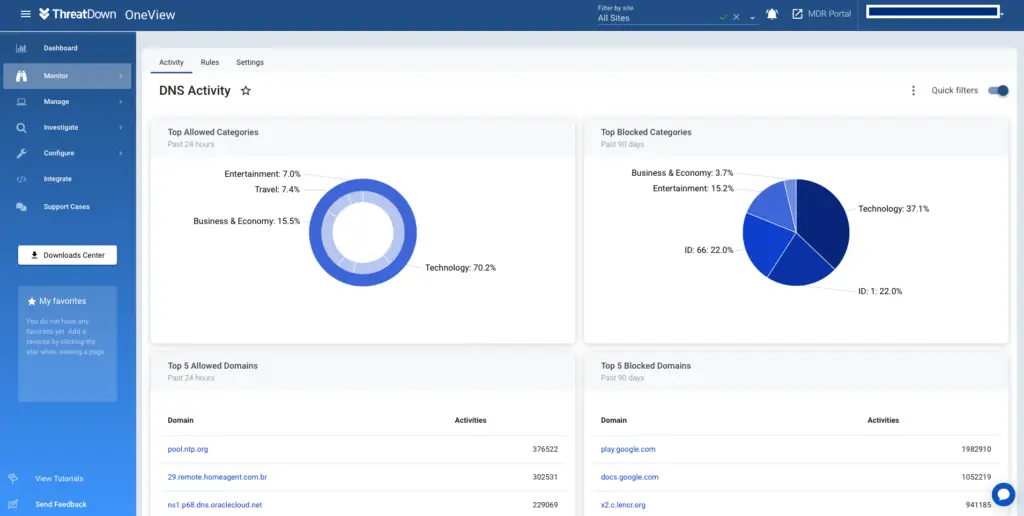Expand the Monitor sidebar submenu
Viewport: 1024px width, 516px height.
(x=121, y=76)
